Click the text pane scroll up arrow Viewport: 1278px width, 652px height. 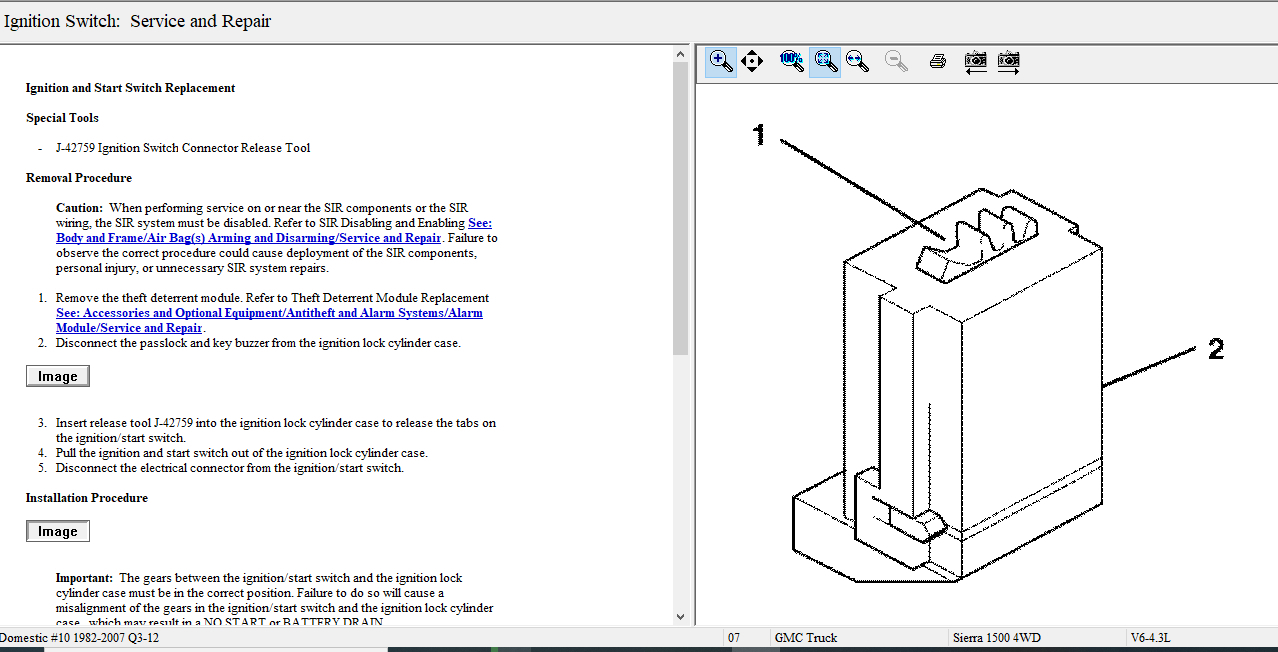point(681,53)
